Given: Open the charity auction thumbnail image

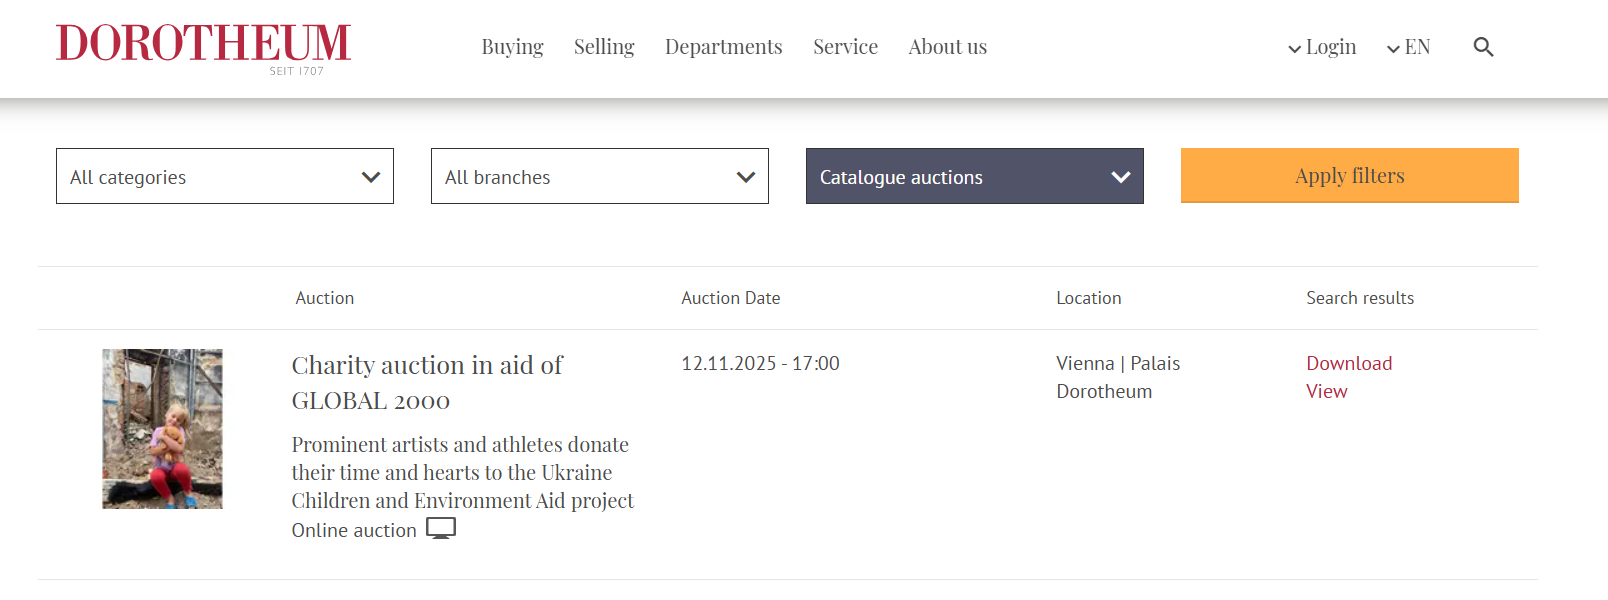Looking at the screenshot, I should [162, 429].
